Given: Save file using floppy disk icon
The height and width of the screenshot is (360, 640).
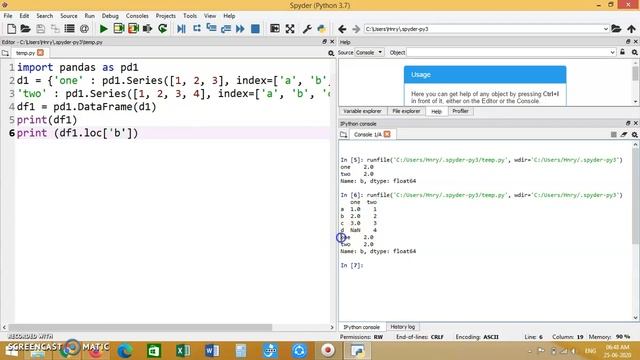Looking at the screenshot, I should [x=40, y=29].
